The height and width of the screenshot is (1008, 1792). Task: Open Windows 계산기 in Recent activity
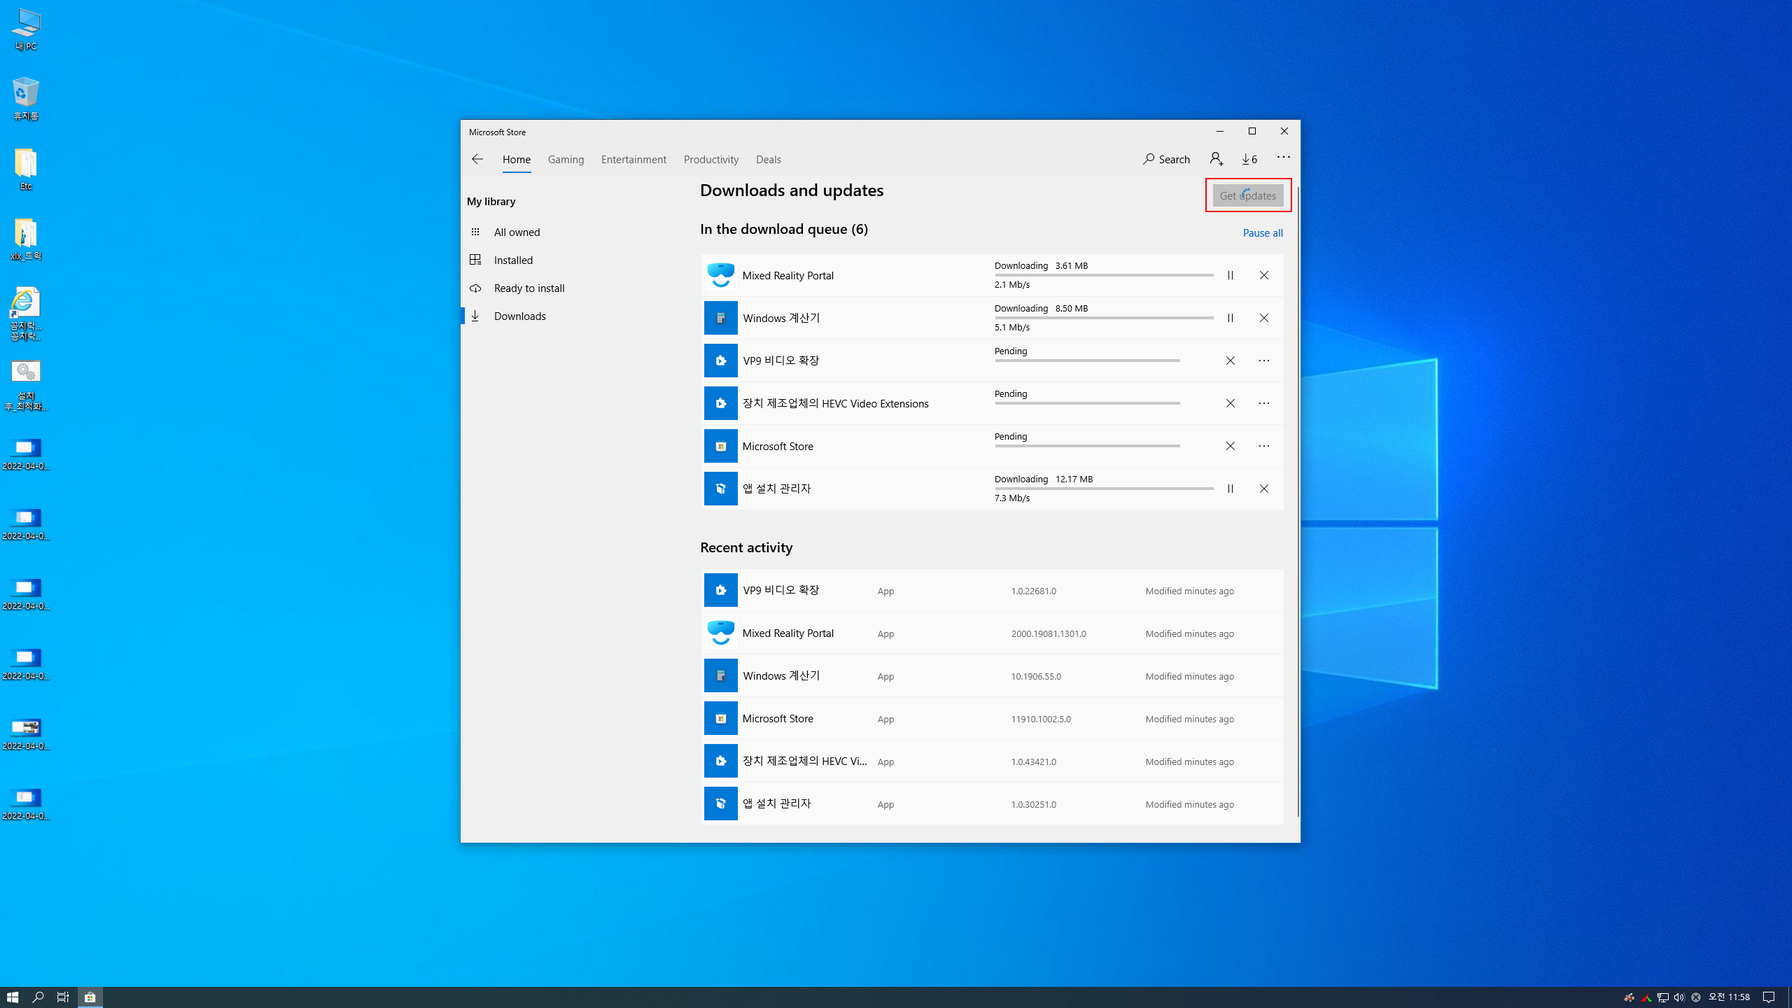click(x=992, y=676)
